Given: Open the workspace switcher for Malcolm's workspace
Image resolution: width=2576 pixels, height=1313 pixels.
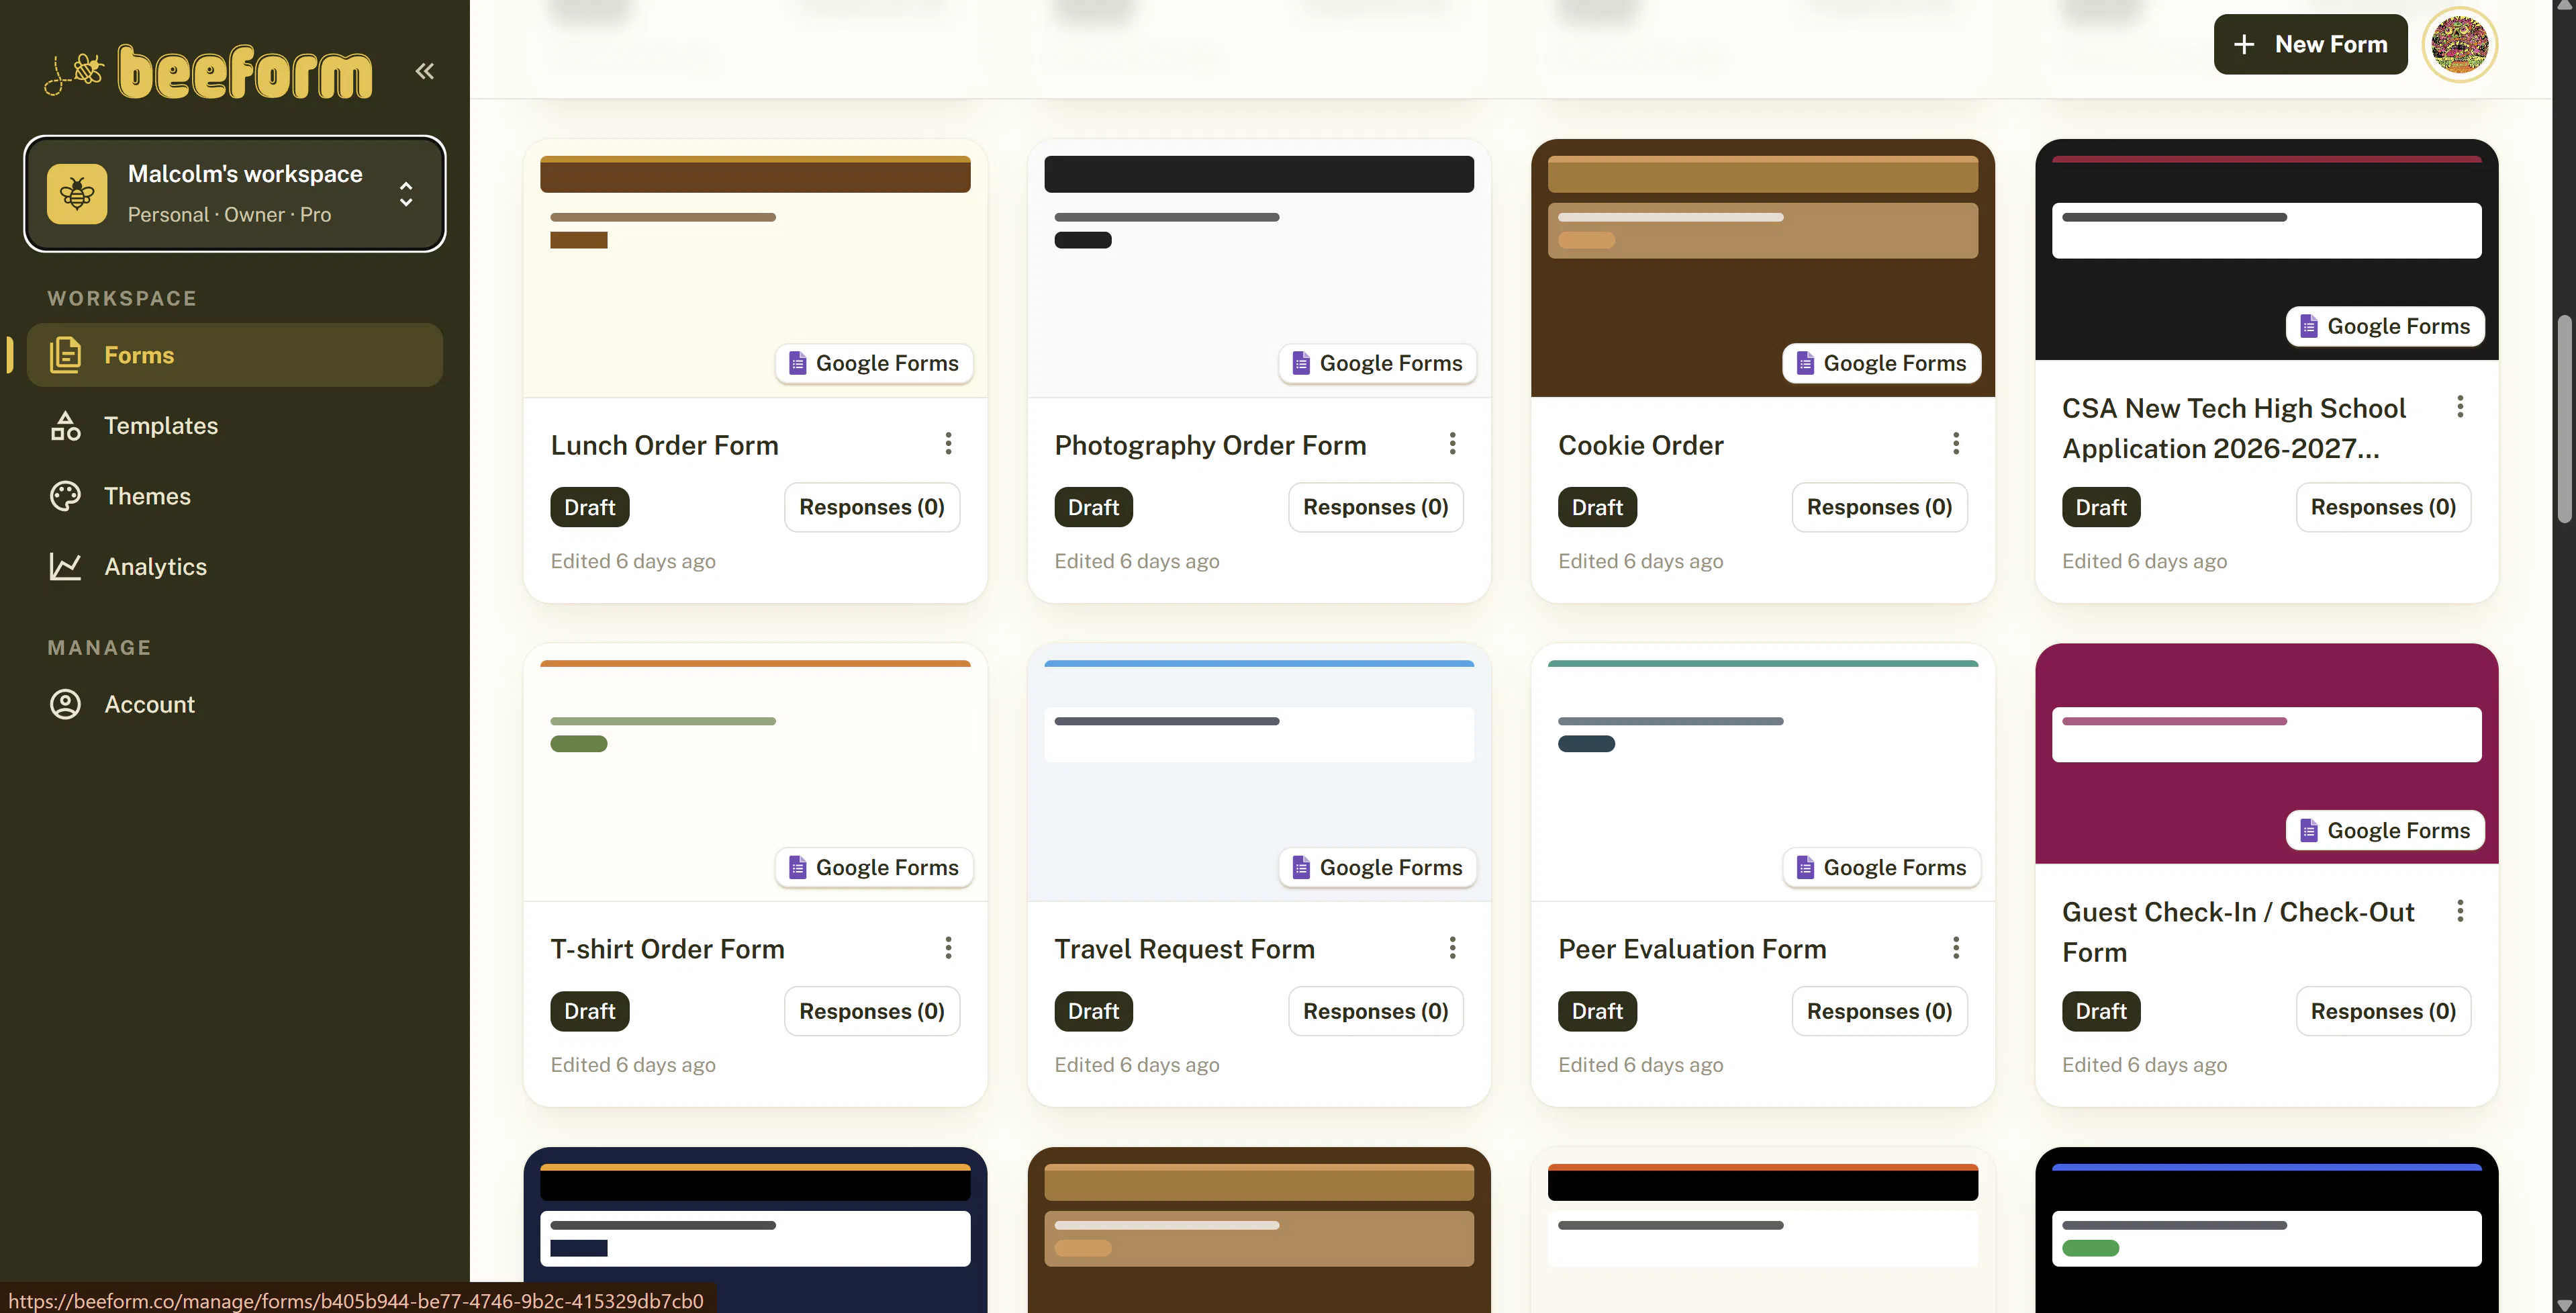Looking at the screenshot, I should tap(235, 194).
